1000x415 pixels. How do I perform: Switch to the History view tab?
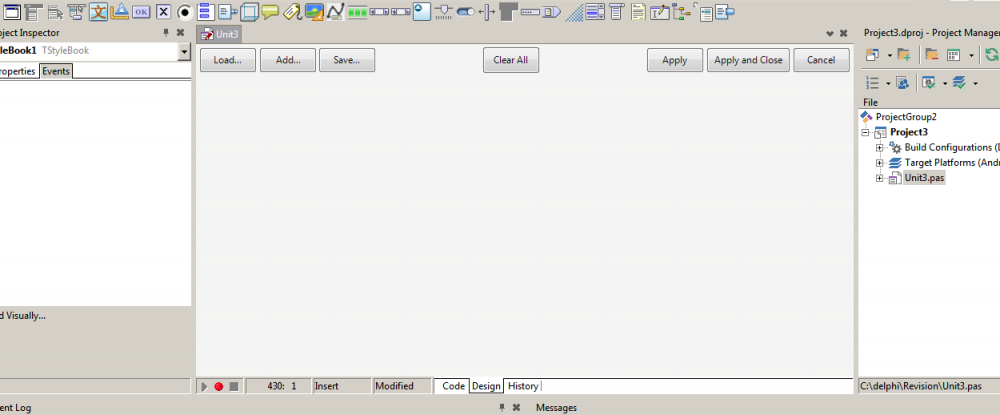(x=523, y=386)
